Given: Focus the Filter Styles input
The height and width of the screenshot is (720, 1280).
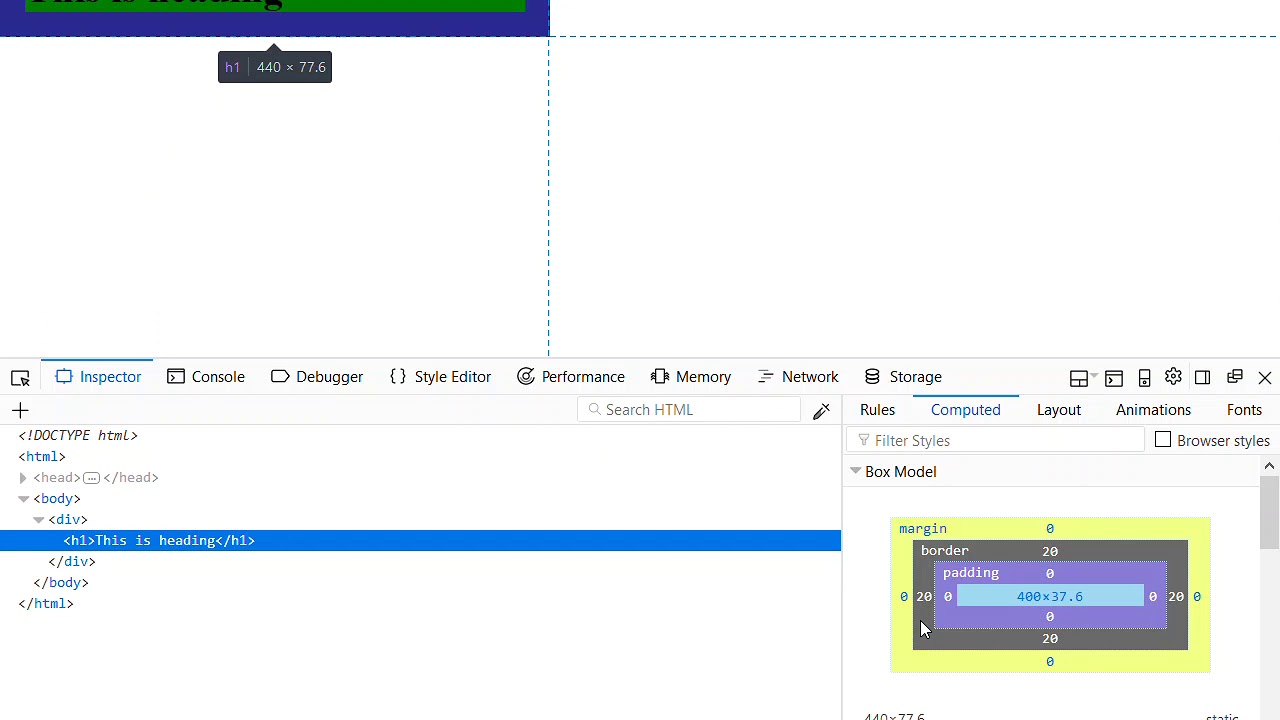Looking at the screenshot, I should coord(997,441).
